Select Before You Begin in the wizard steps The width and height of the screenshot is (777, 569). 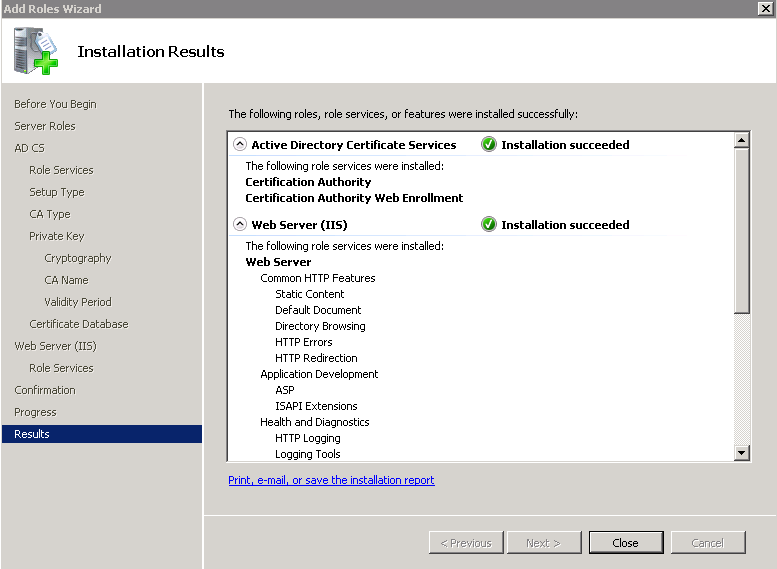[55, 104]
